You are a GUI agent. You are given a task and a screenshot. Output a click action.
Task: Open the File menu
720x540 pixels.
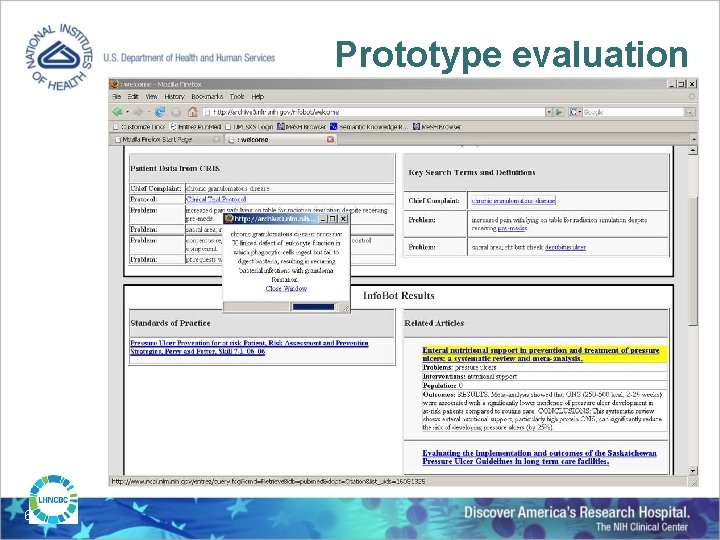pos(117,96)
